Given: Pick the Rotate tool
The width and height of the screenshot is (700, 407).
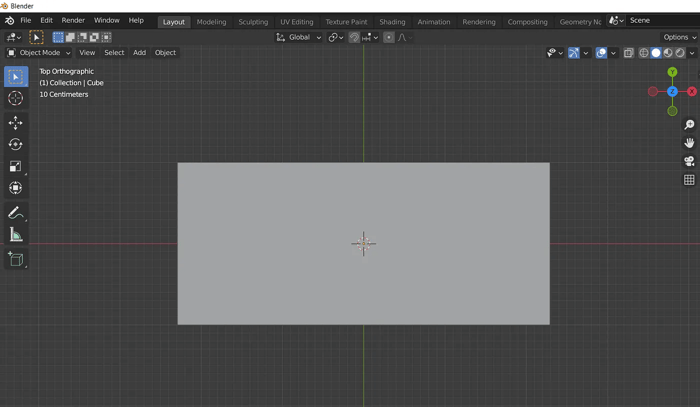Looking at the screenshot, I should coord(15,144).
